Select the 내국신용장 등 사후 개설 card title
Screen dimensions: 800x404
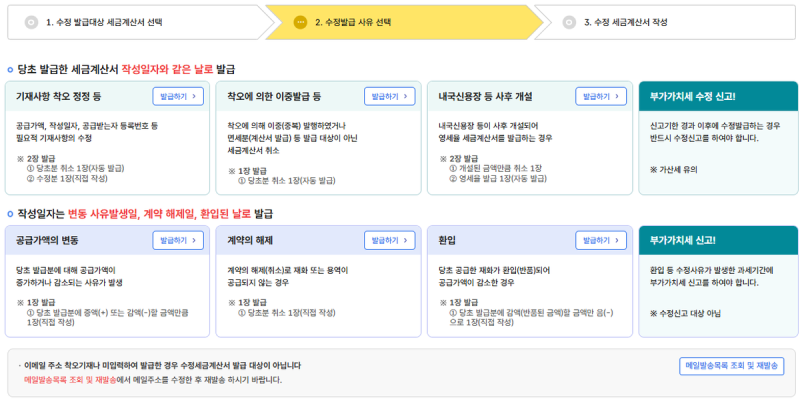click(486, 96)
